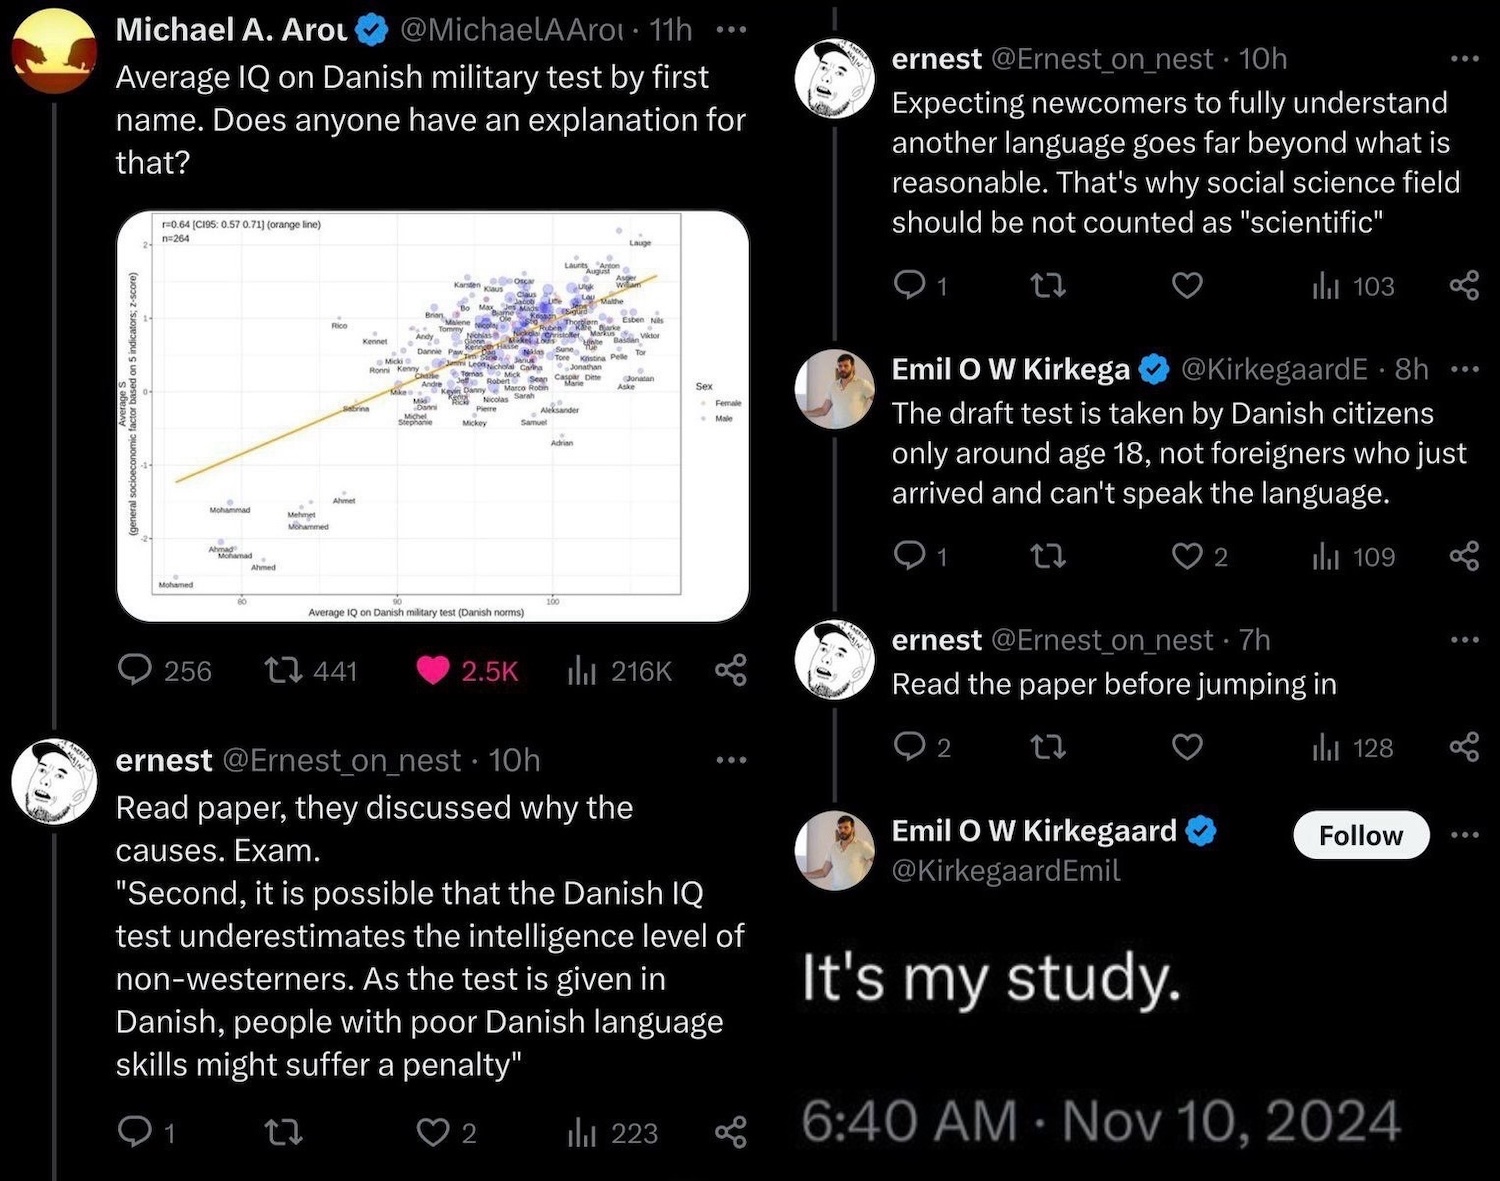Open more menu on ernest's "Read paper" reply
Viewport: 1500px width, 1181px height.
[731, 760]
